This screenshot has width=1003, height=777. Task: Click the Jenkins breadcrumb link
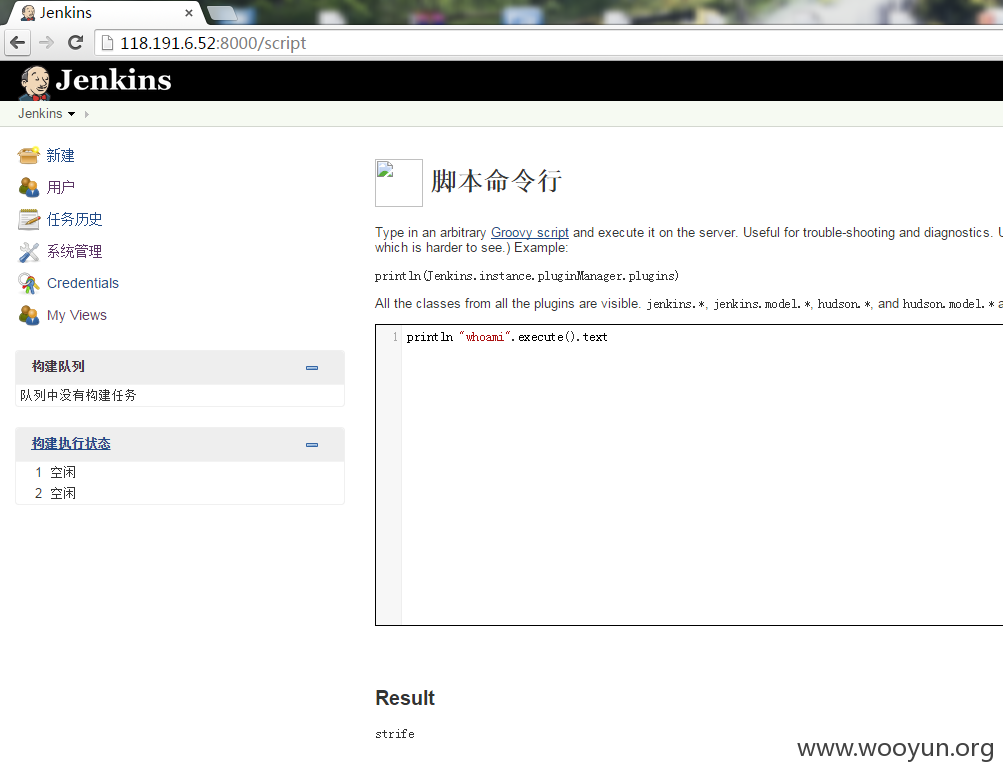pyautogui.click(x=40, y=114)
